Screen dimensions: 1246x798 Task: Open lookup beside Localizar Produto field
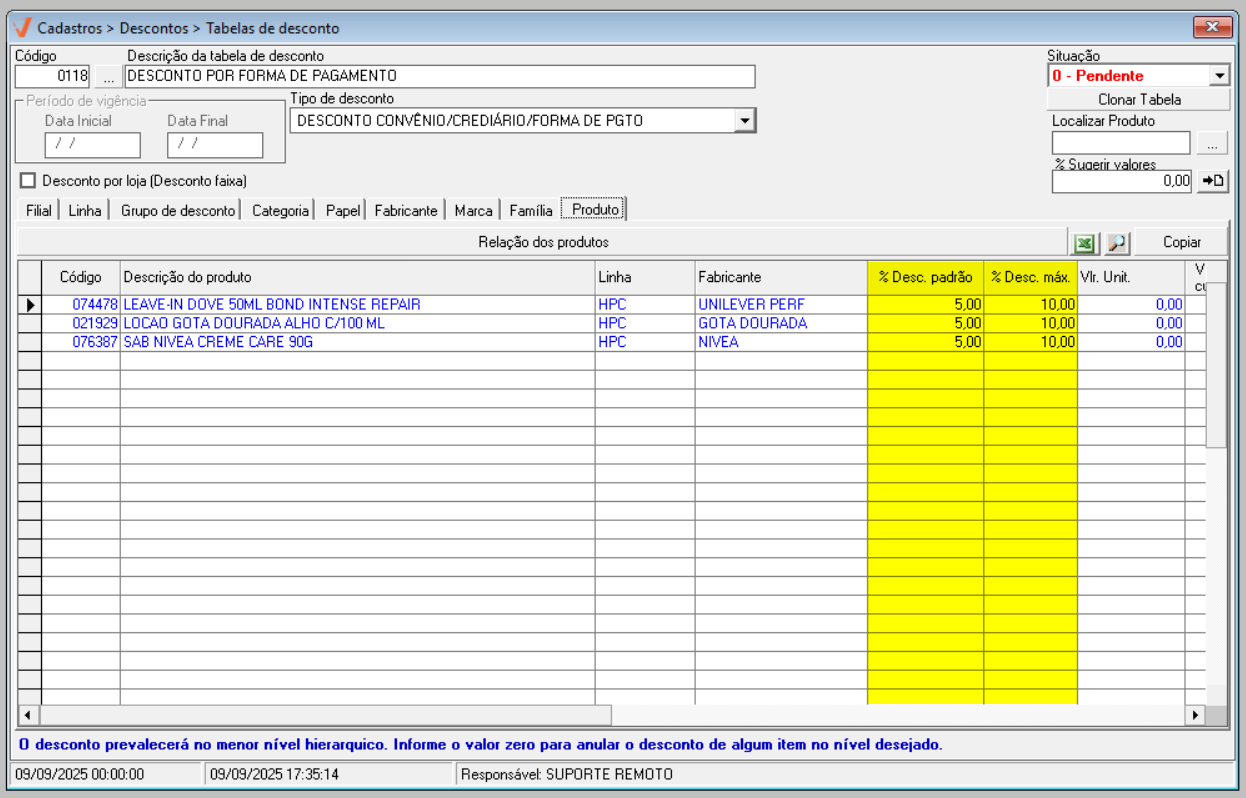[1212, 144]
